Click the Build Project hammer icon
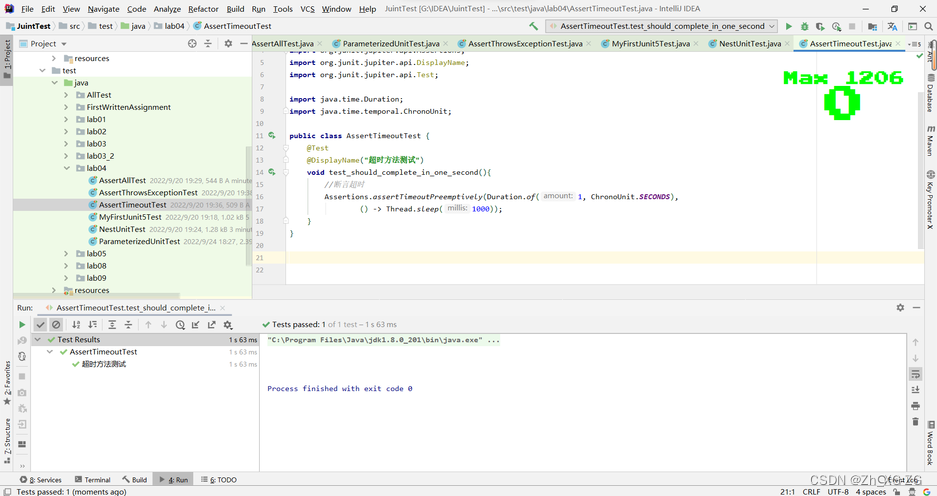 (x=533, y=26)
